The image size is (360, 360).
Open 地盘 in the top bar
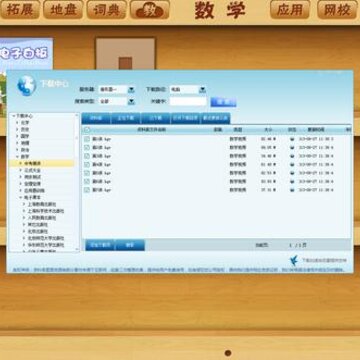point(63,10)
